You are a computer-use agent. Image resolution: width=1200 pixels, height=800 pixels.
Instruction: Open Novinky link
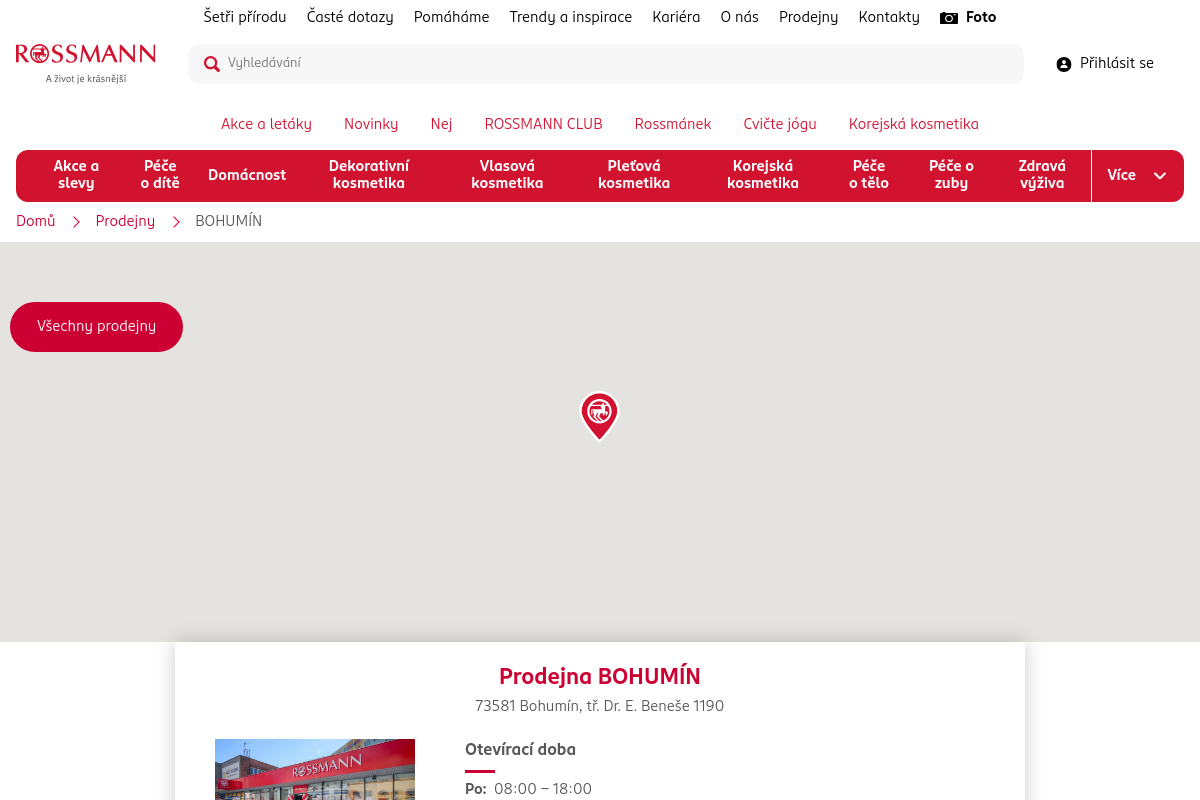tap(371, 124)
